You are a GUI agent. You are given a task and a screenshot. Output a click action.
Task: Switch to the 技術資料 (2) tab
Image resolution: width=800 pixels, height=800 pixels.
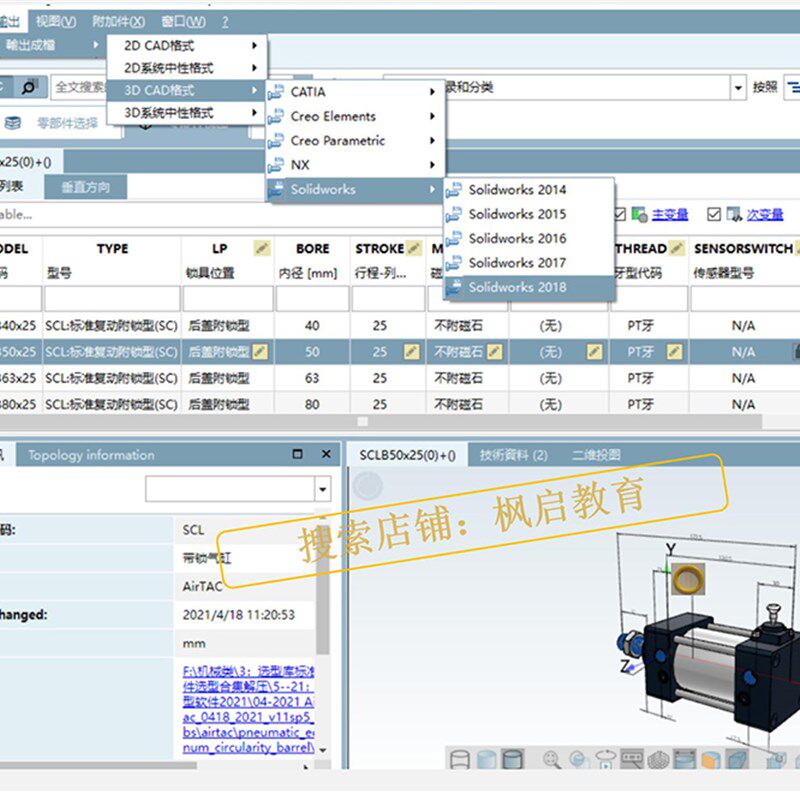[x=513, y=455]
